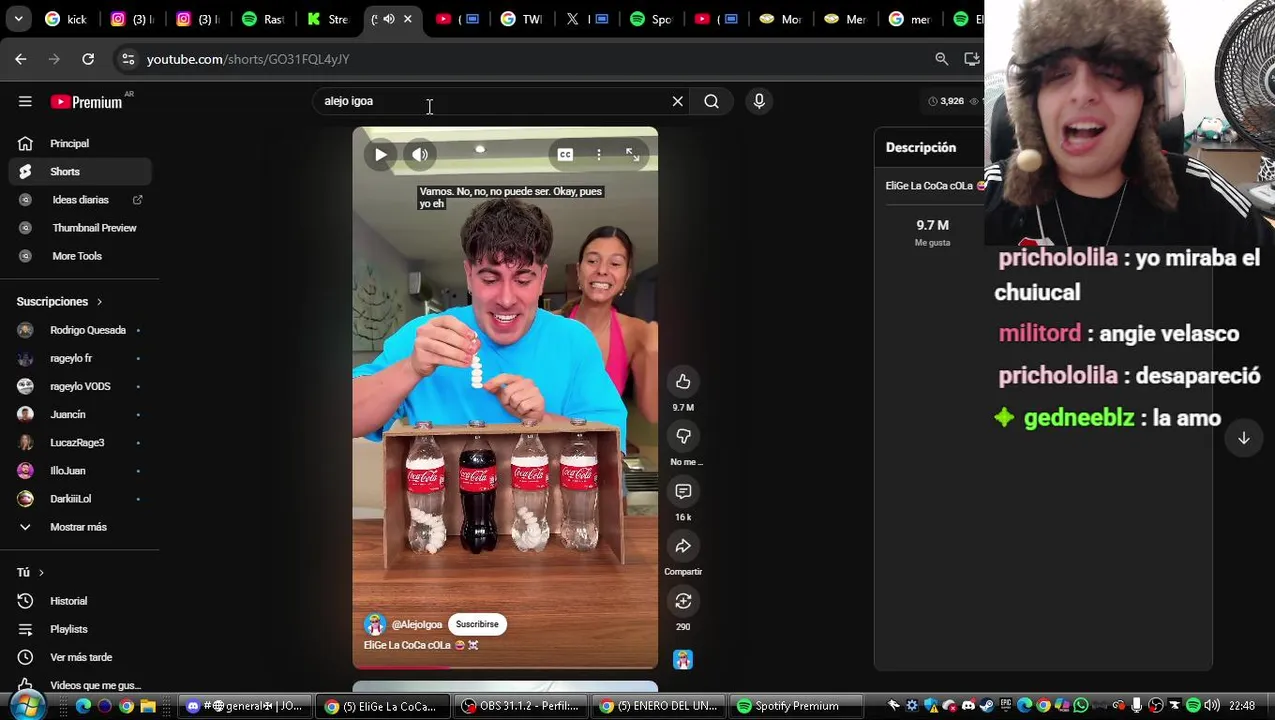
Task: Reload the page with the refresh icon
Action: tap(88, 59)
